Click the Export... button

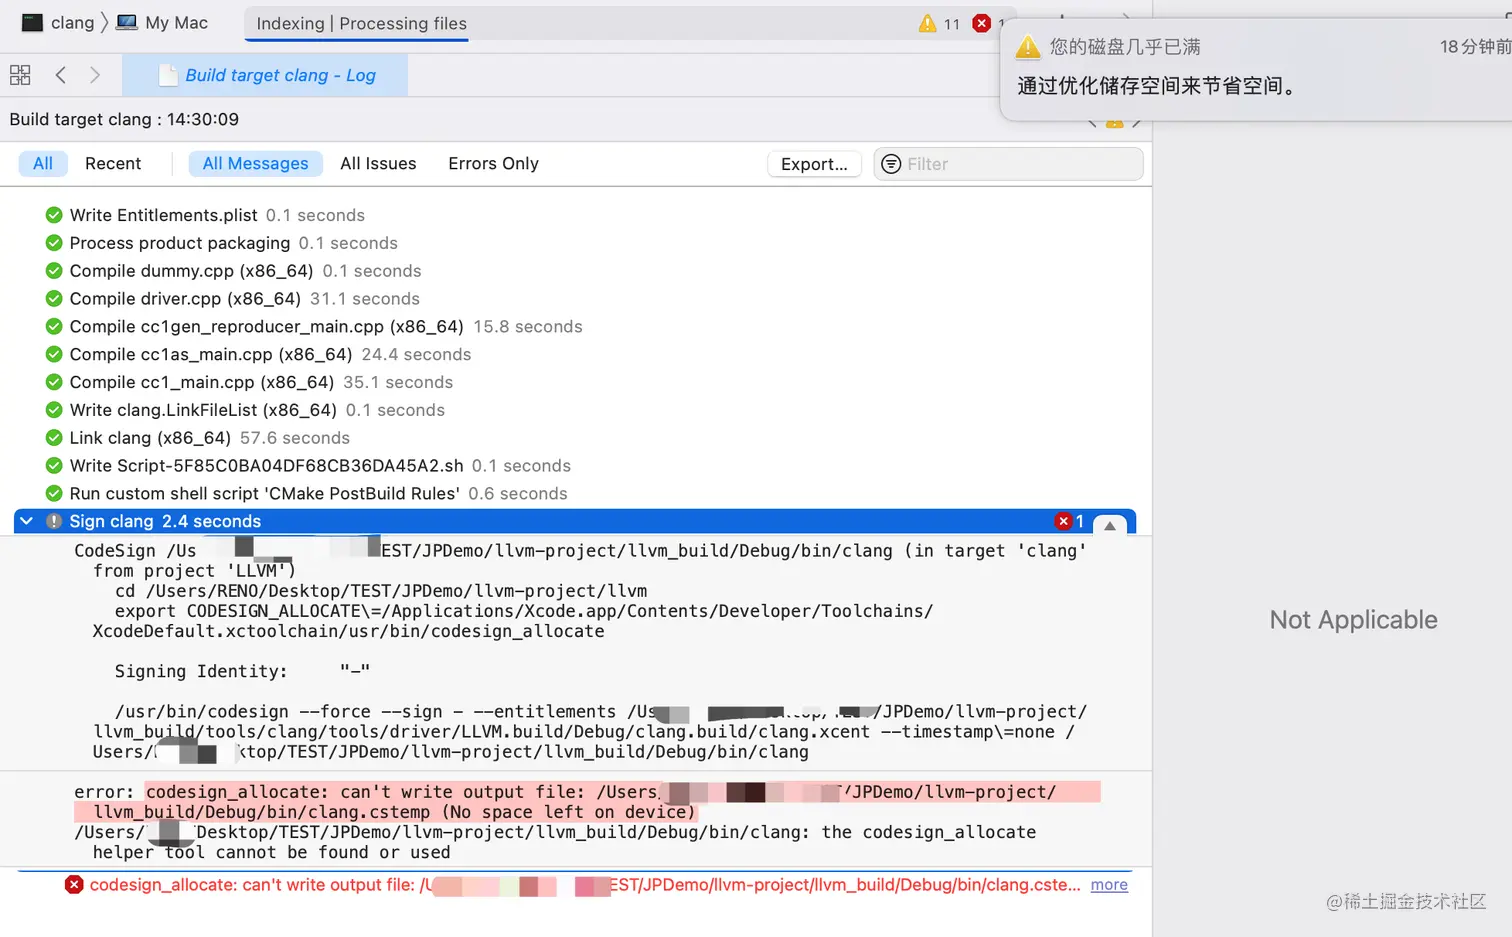[814, 164]
